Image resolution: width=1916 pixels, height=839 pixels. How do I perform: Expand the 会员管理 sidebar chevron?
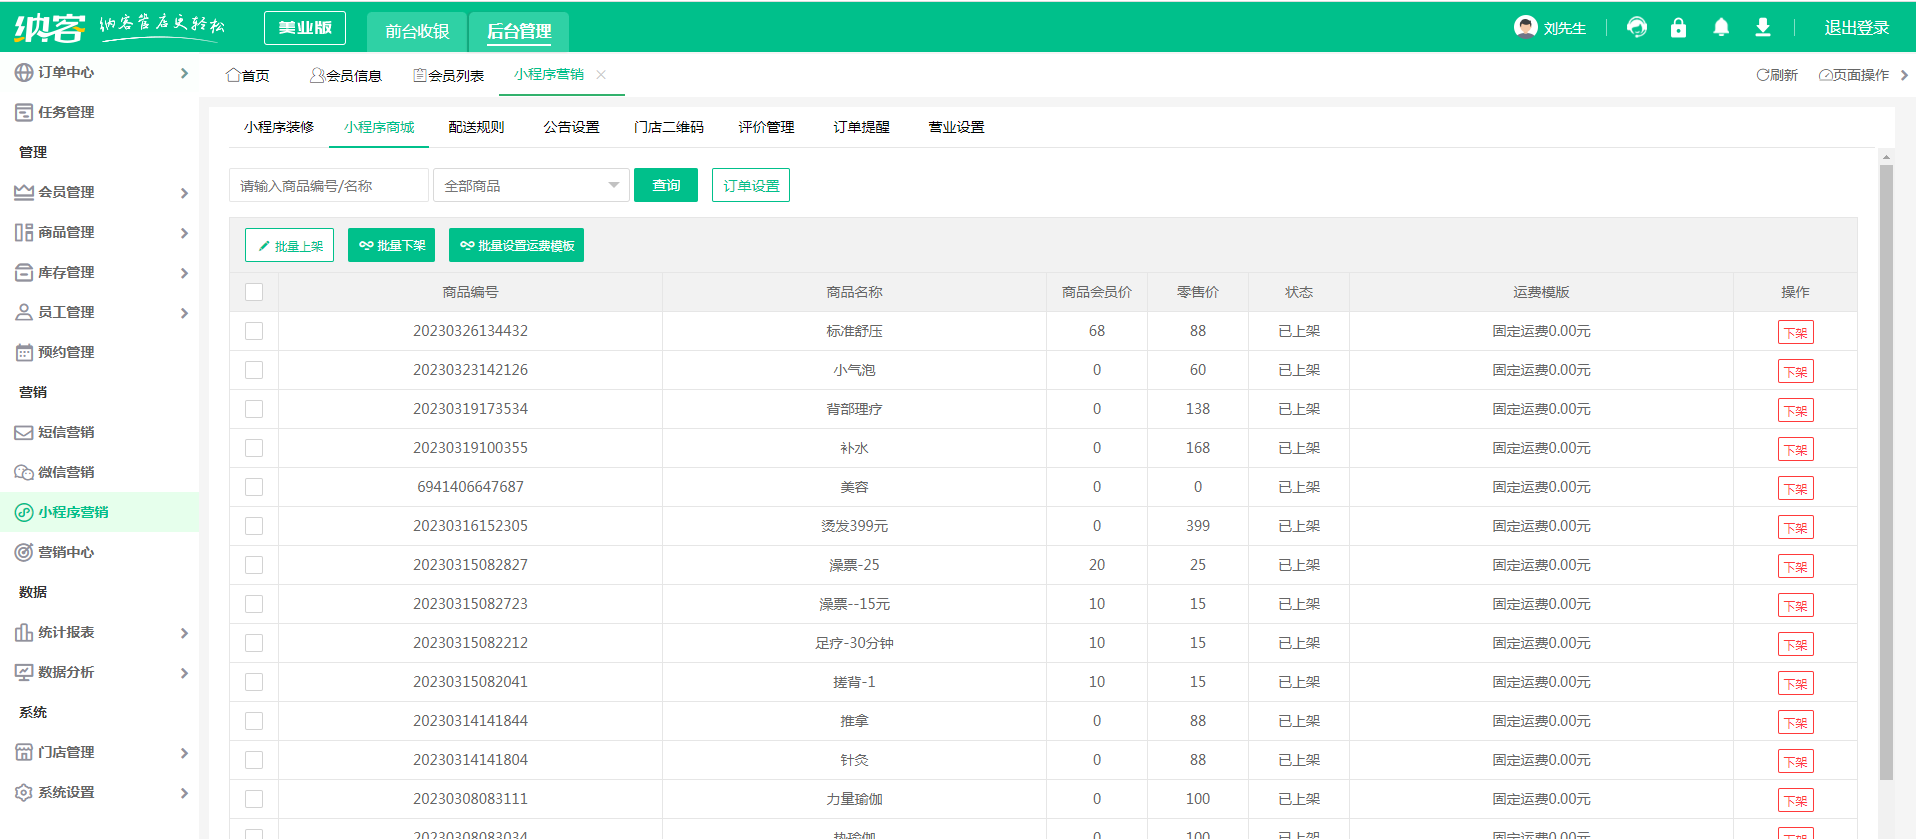(x=184, y=193)
